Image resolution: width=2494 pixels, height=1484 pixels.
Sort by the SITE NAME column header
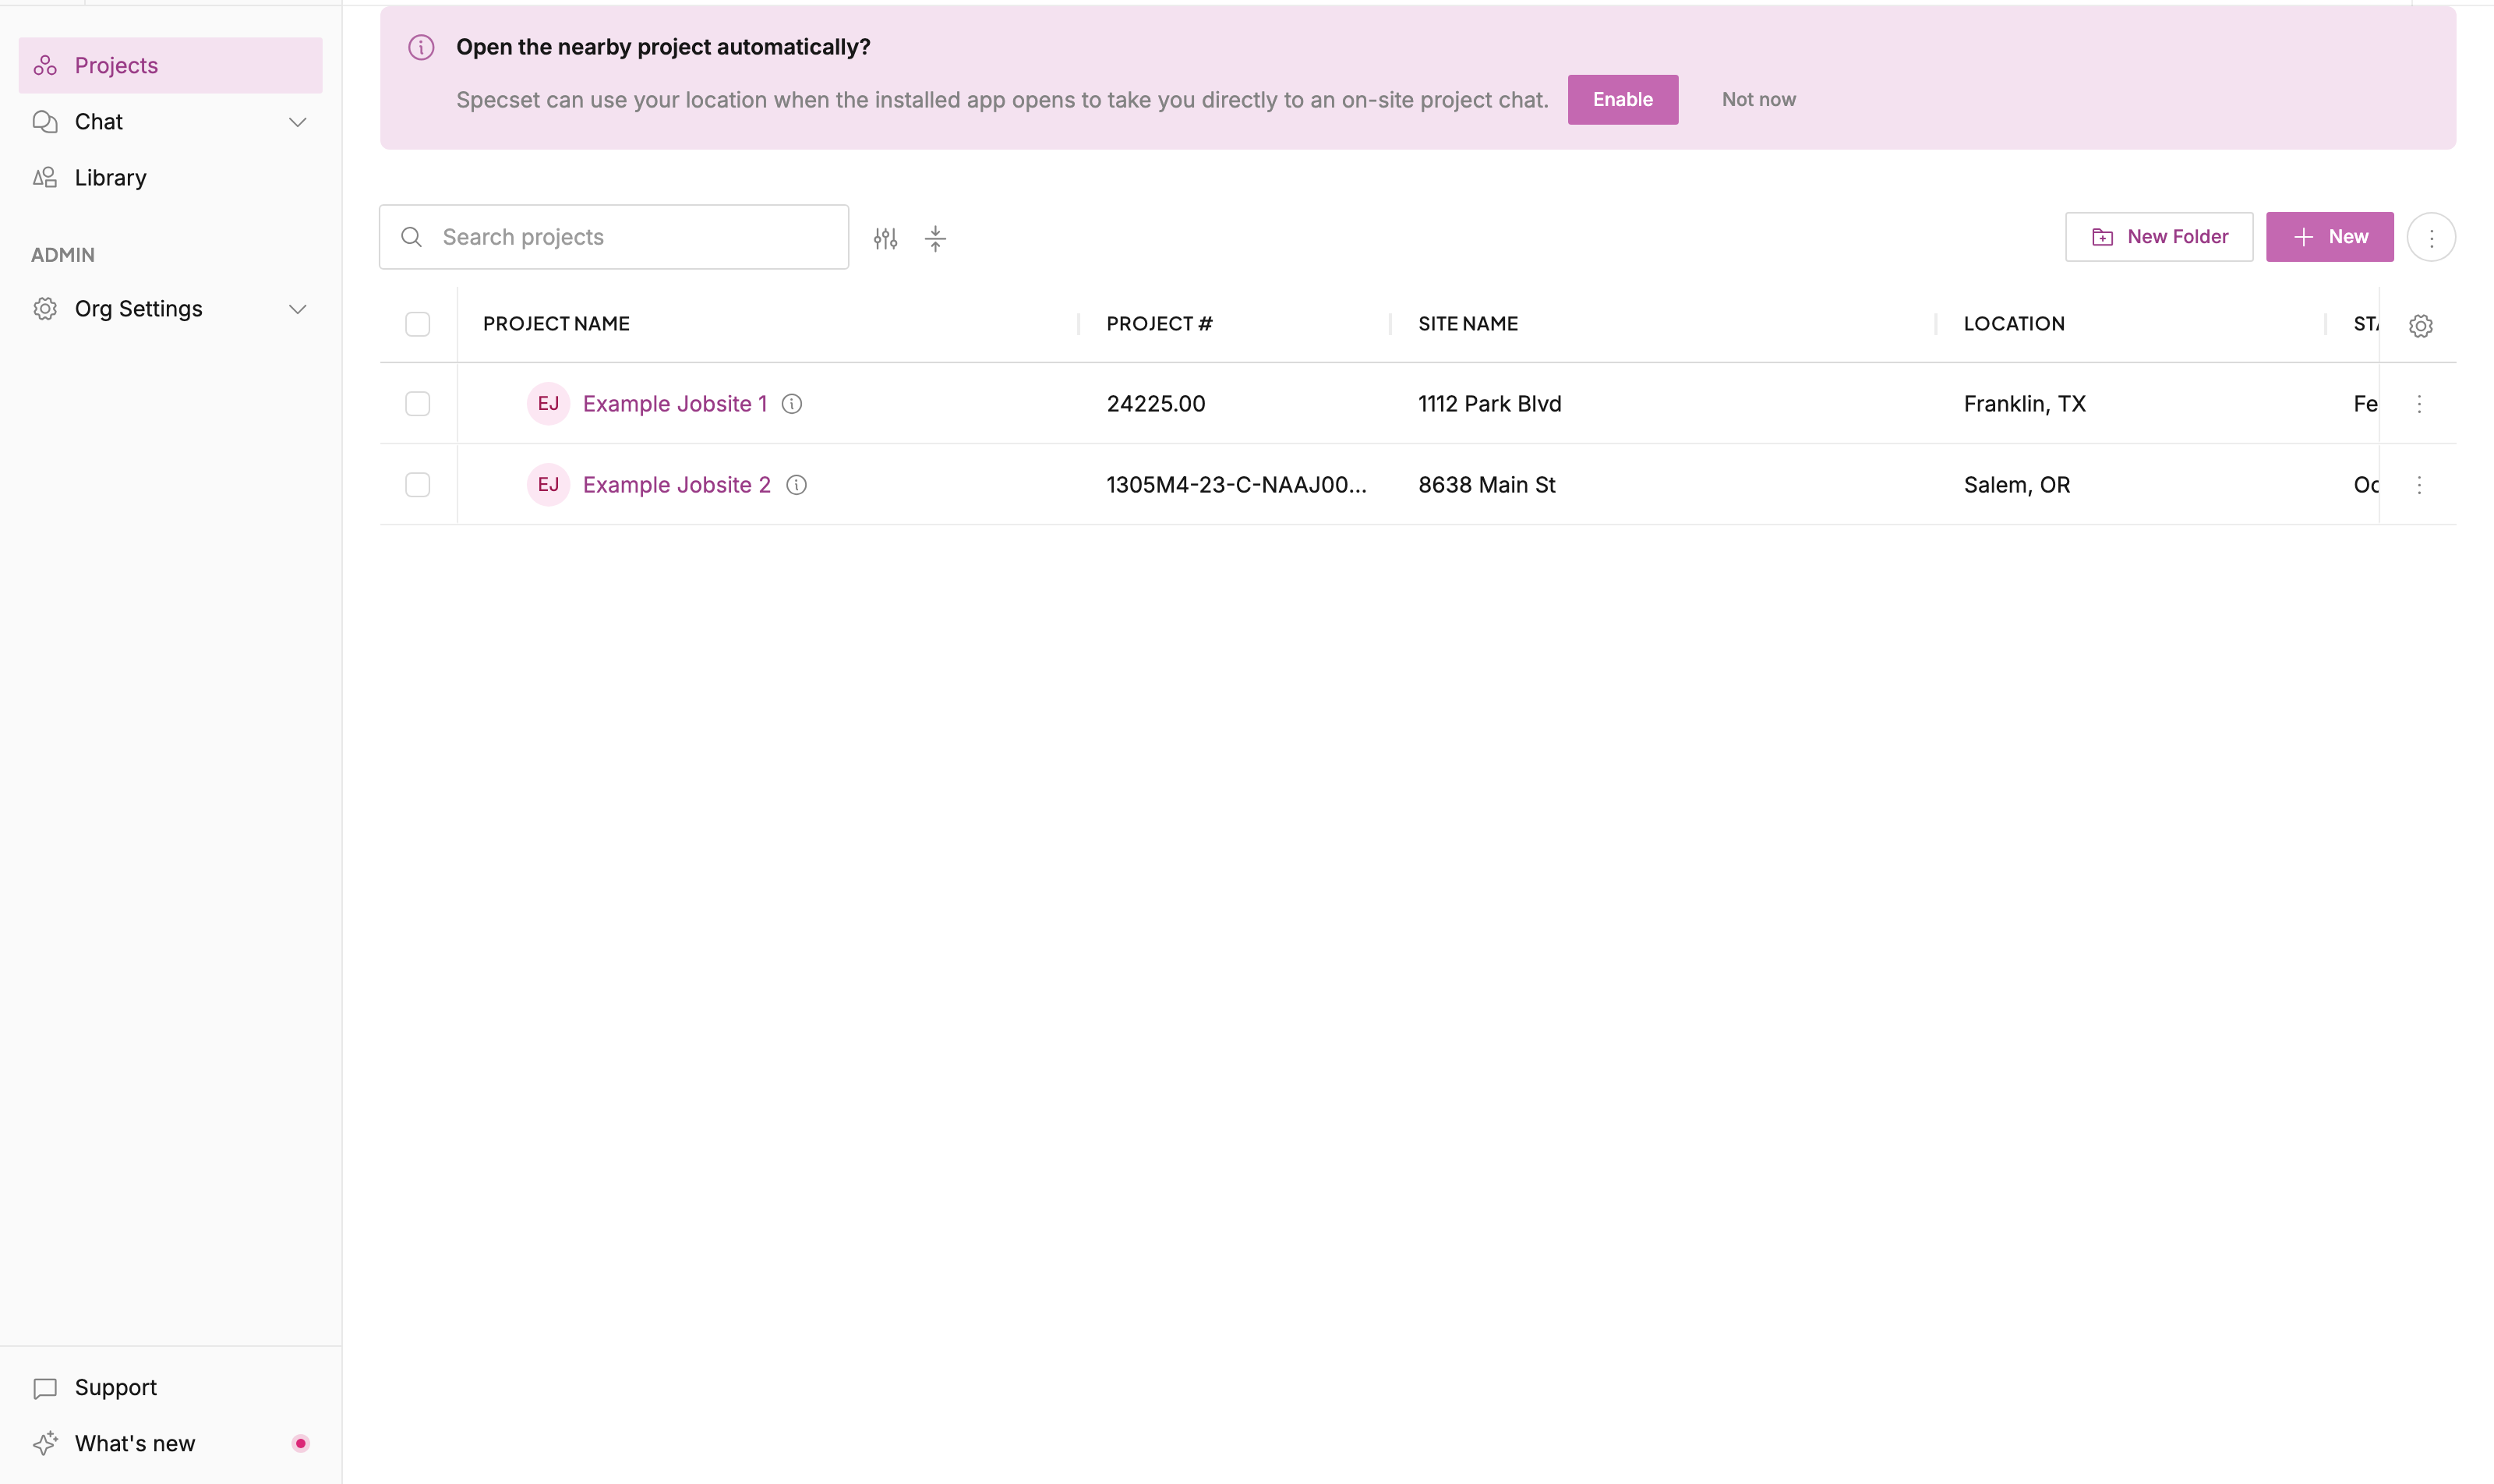pyautogui.click(x=1468, y=323)
